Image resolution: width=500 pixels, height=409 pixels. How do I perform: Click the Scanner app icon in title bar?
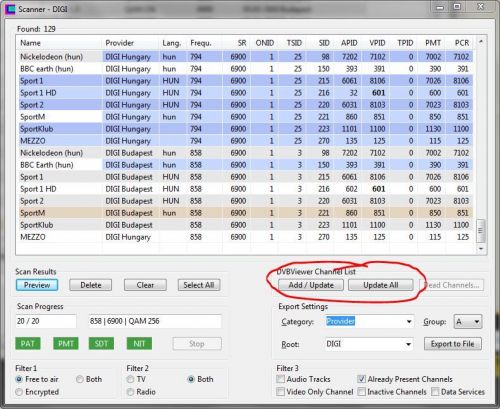point(10,9)
